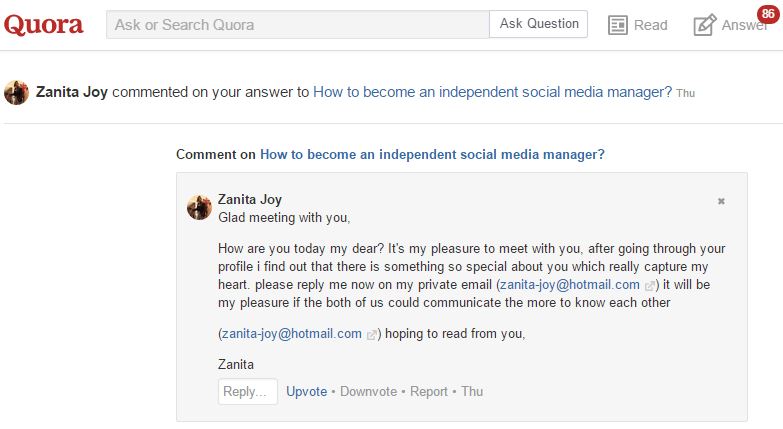Report the comment
Screen dimensions: 783x429
428,392
